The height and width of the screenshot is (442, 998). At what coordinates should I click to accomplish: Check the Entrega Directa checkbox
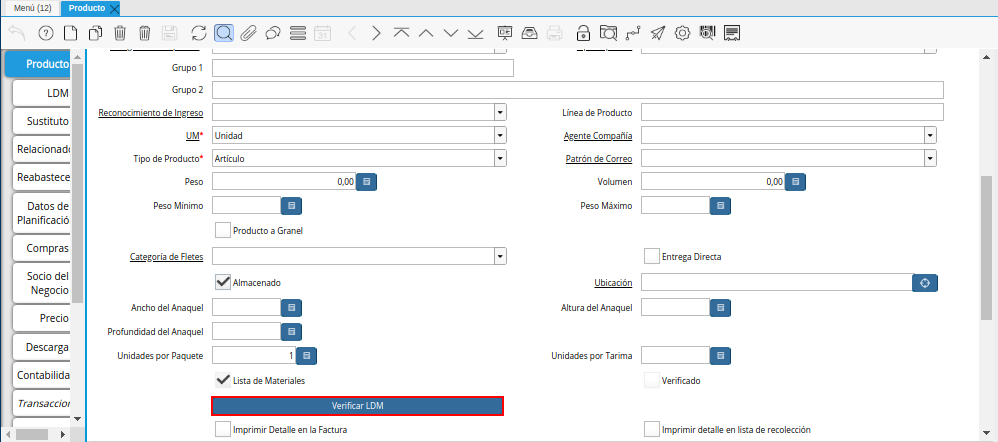652,256
